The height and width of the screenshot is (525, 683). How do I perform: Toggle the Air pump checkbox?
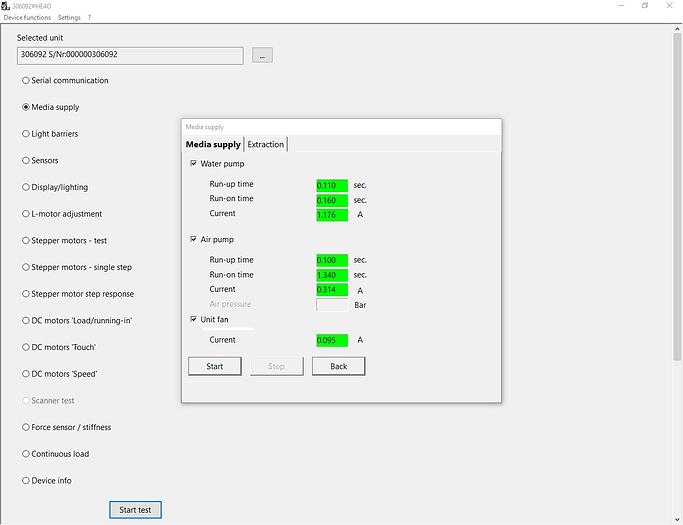click(x=193, y=240)
